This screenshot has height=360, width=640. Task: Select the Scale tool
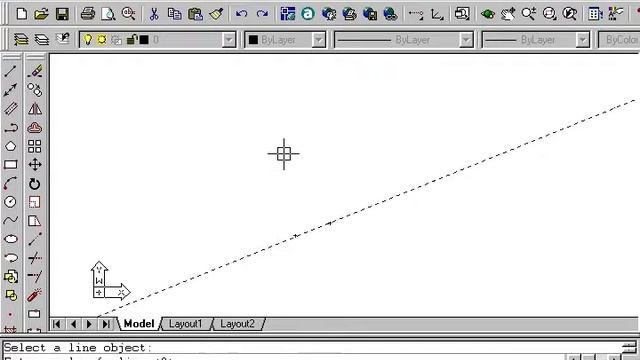click(35, 202)
